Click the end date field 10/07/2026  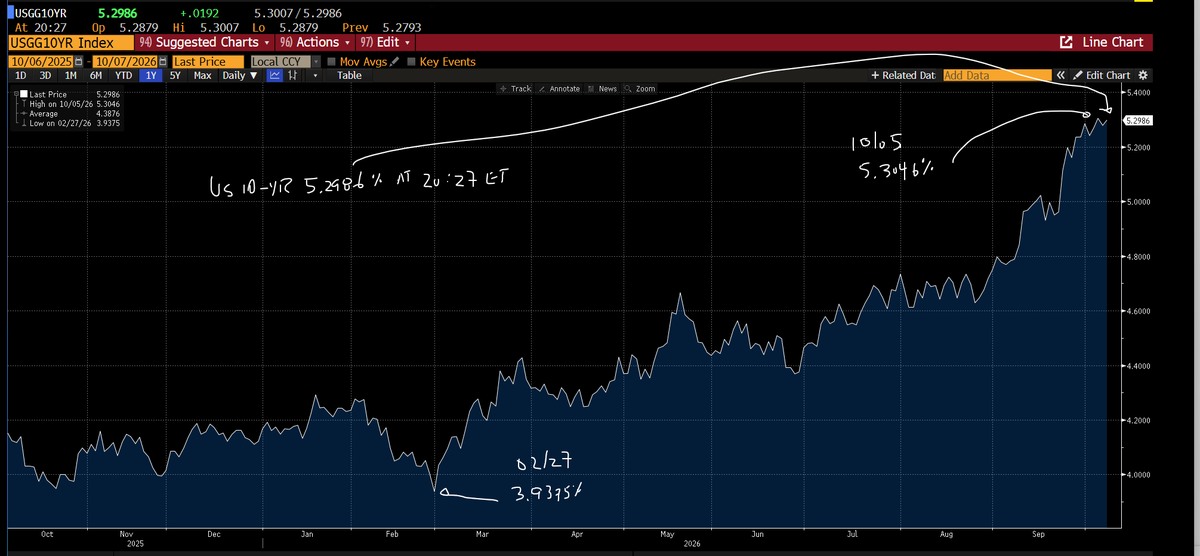[125, 61]
